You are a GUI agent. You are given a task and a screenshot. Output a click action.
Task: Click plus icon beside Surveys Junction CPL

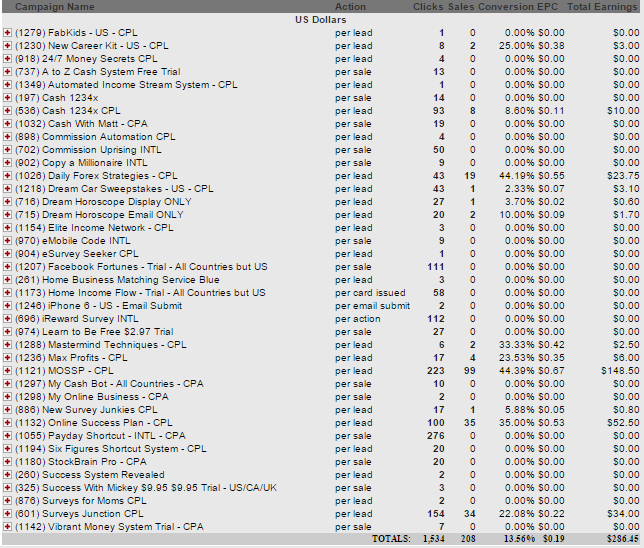7,514
